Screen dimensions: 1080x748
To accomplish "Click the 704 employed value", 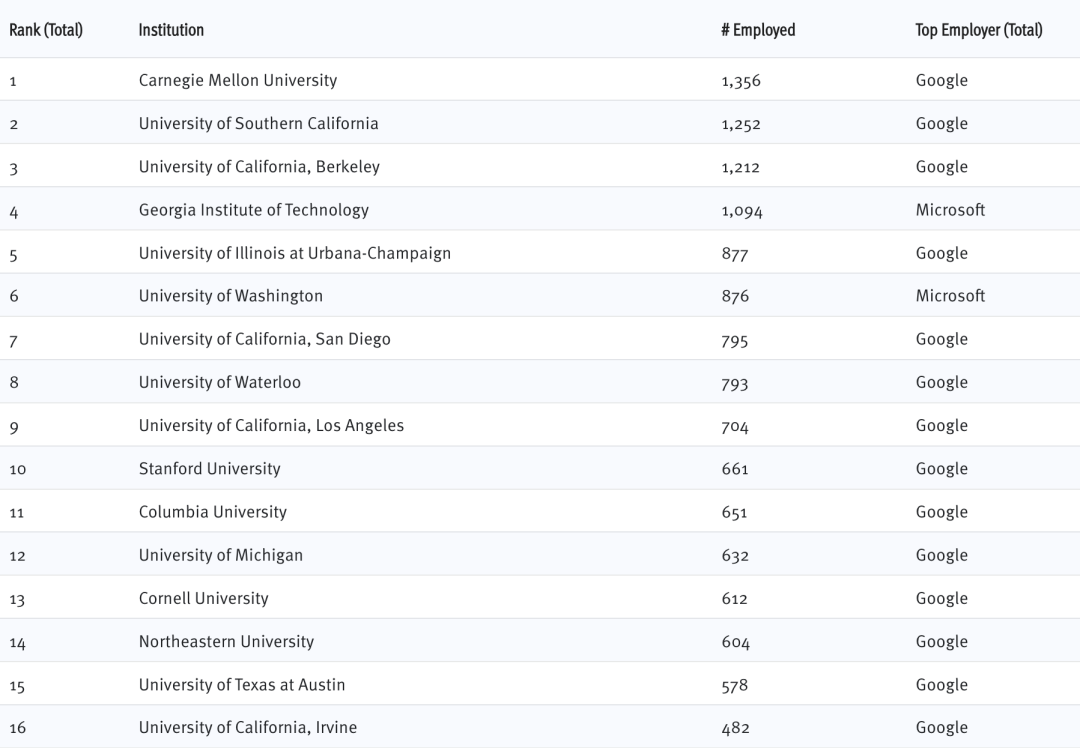I will (x=735, y=427).
